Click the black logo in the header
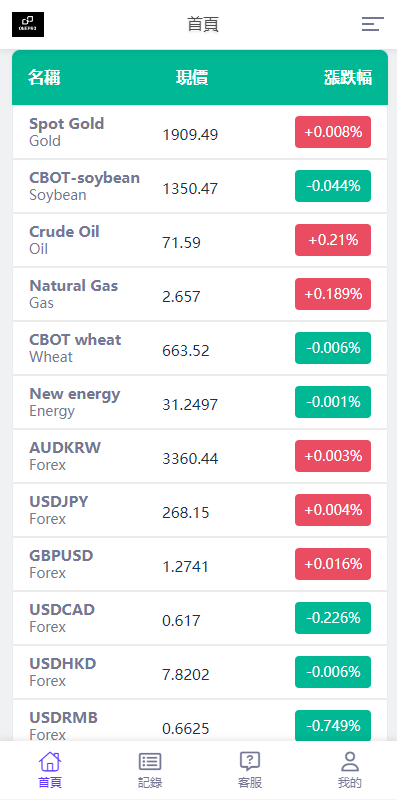The image size is (397, 800). click(x=28, y=24)
